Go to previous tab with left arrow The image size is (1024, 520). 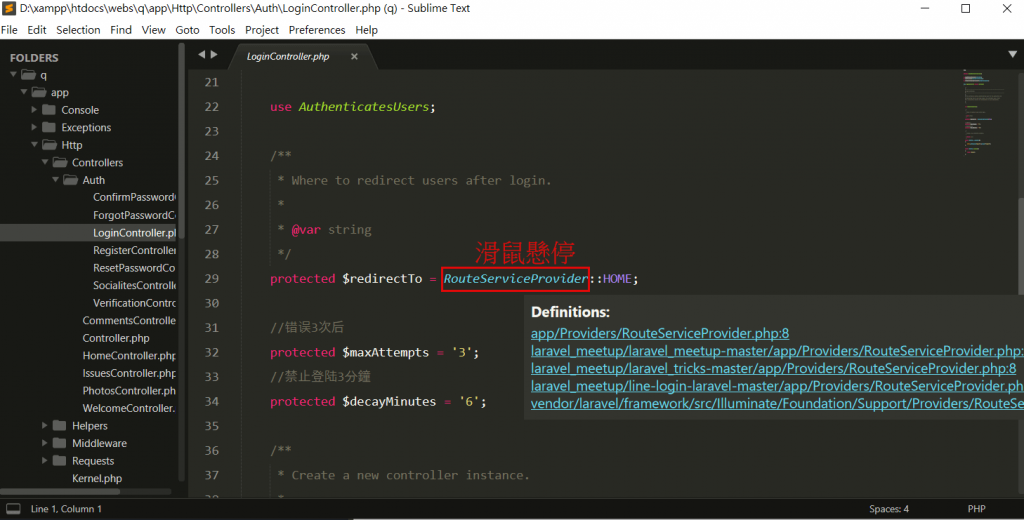202,55
